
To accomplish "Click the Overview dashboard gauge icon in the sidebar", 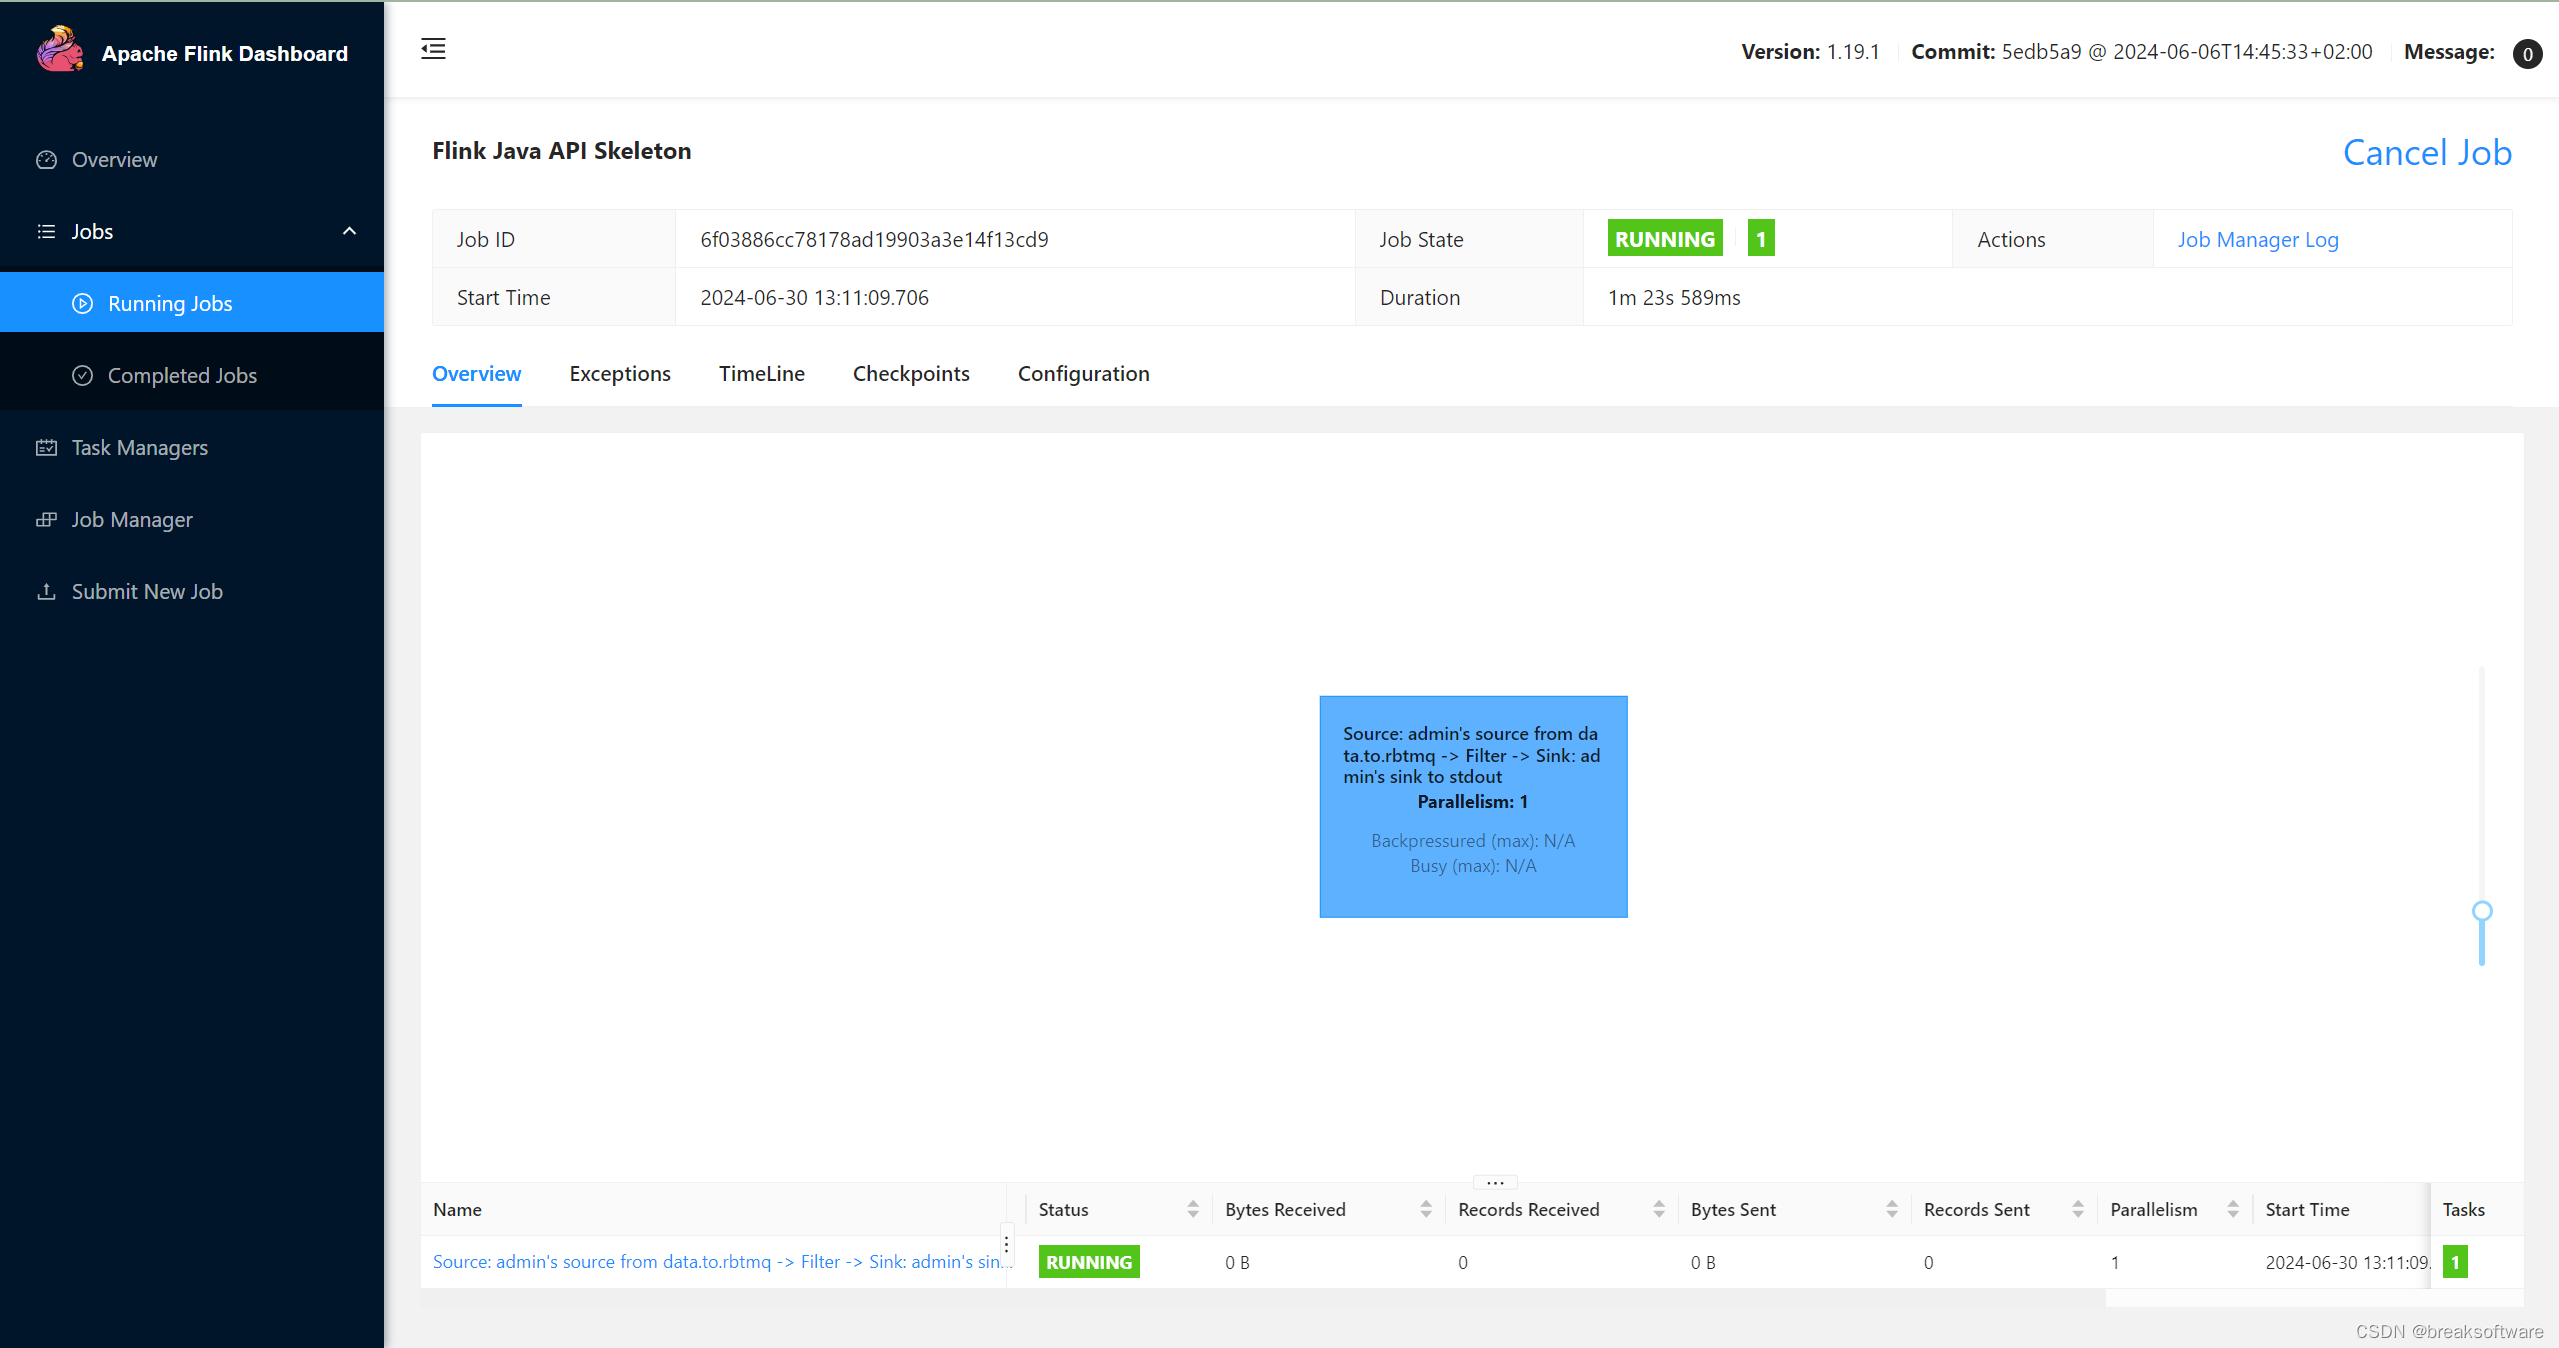I will 46,160.
